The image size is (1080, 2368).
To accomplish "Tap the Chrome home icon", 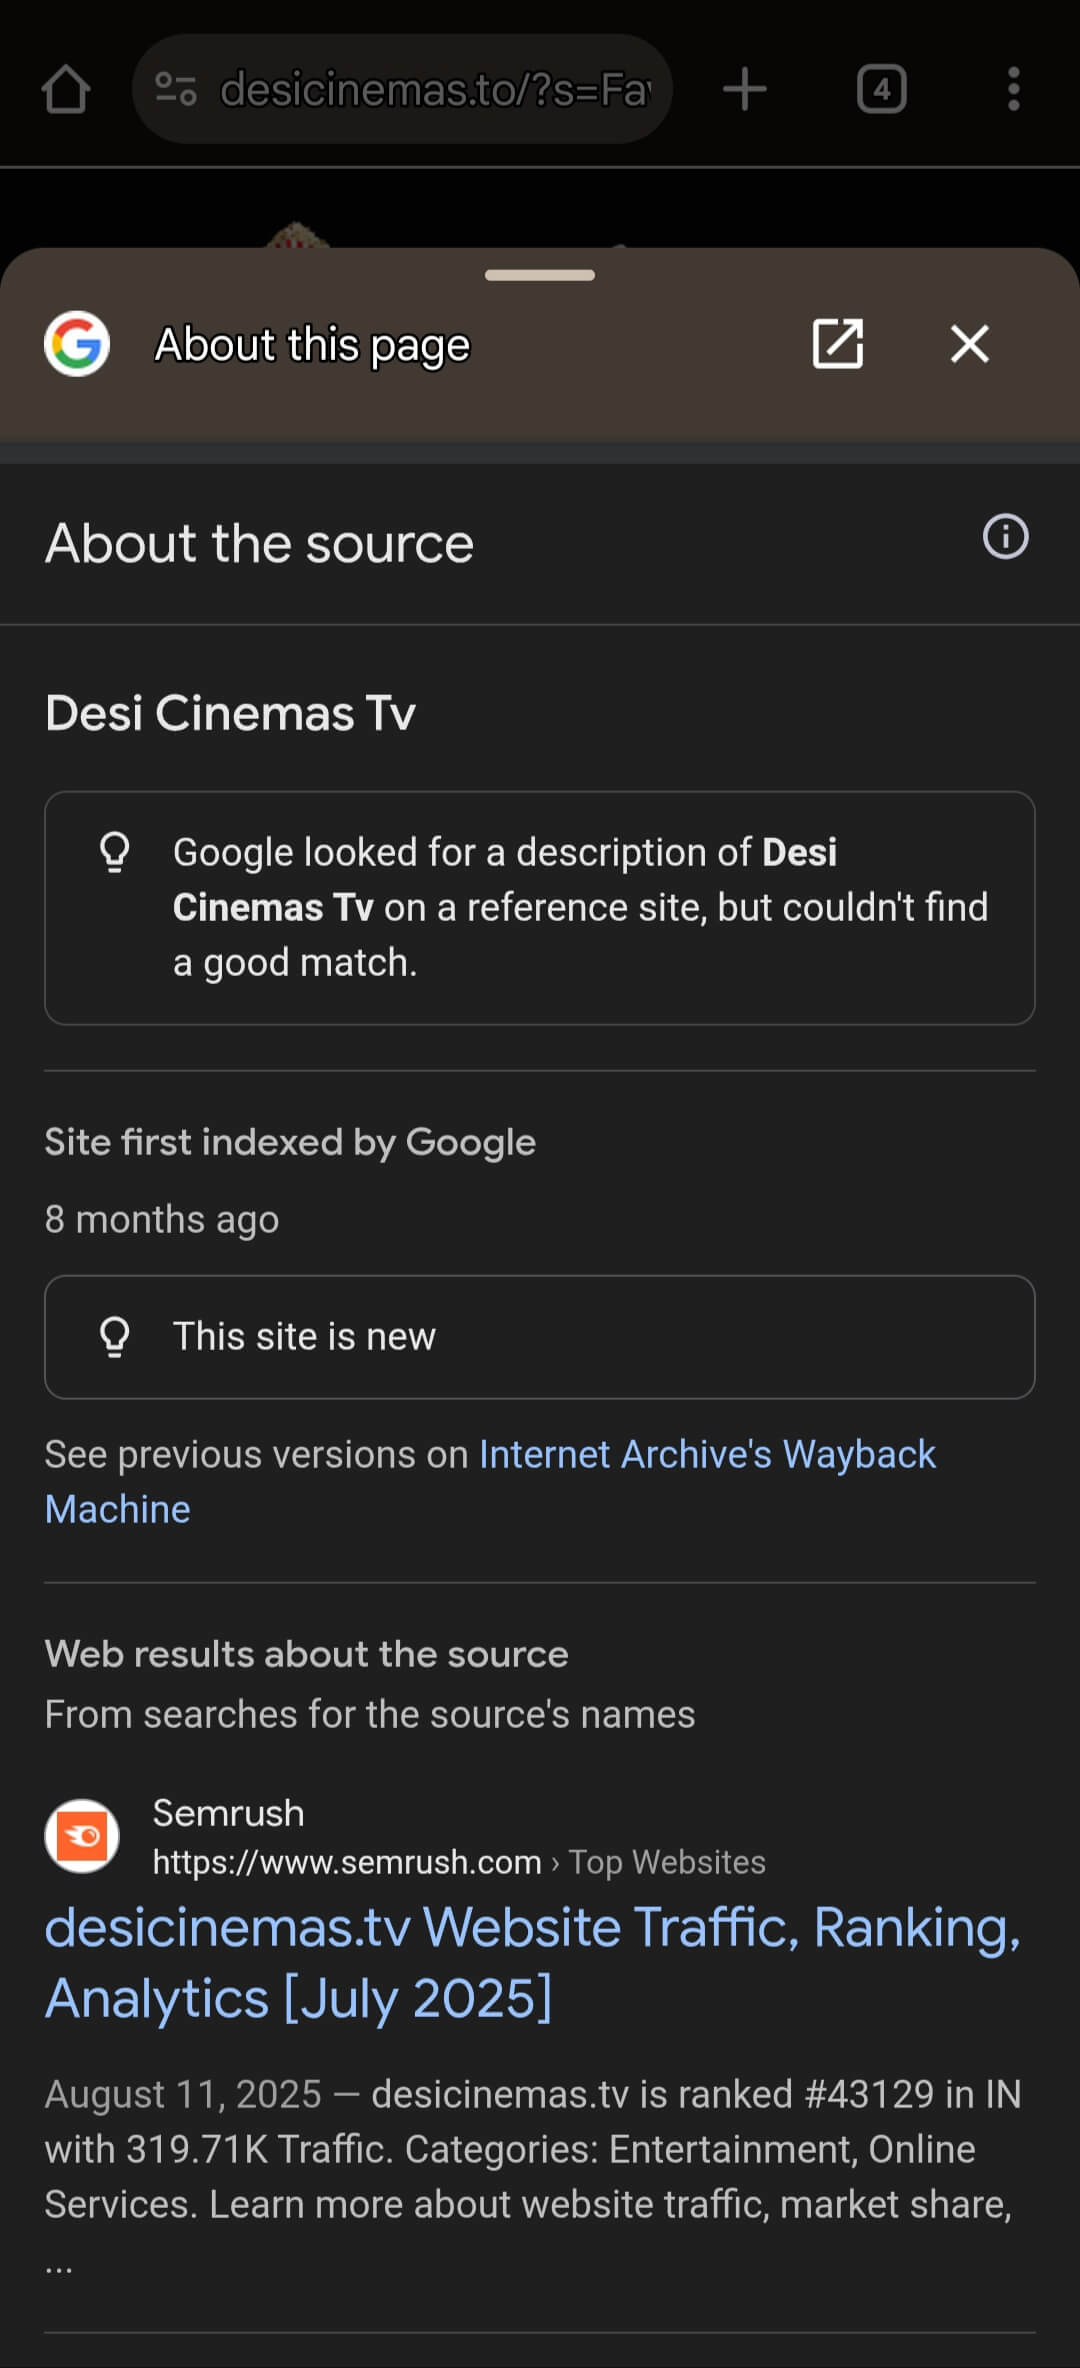I will 66,89.
